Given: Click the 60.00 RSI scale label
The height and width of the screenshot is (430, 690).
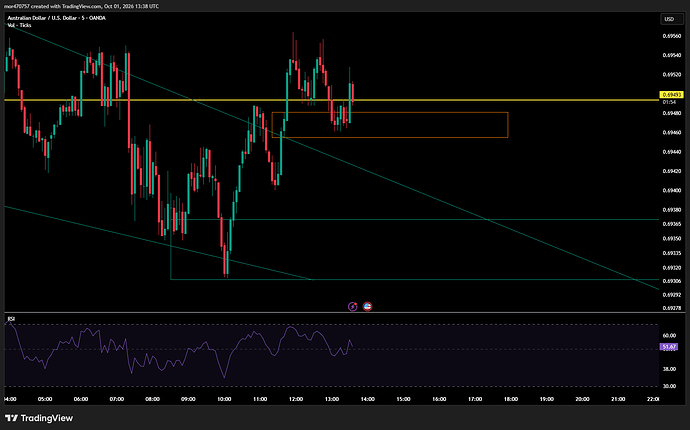Looking at the screenshot, I should (669, 335).
